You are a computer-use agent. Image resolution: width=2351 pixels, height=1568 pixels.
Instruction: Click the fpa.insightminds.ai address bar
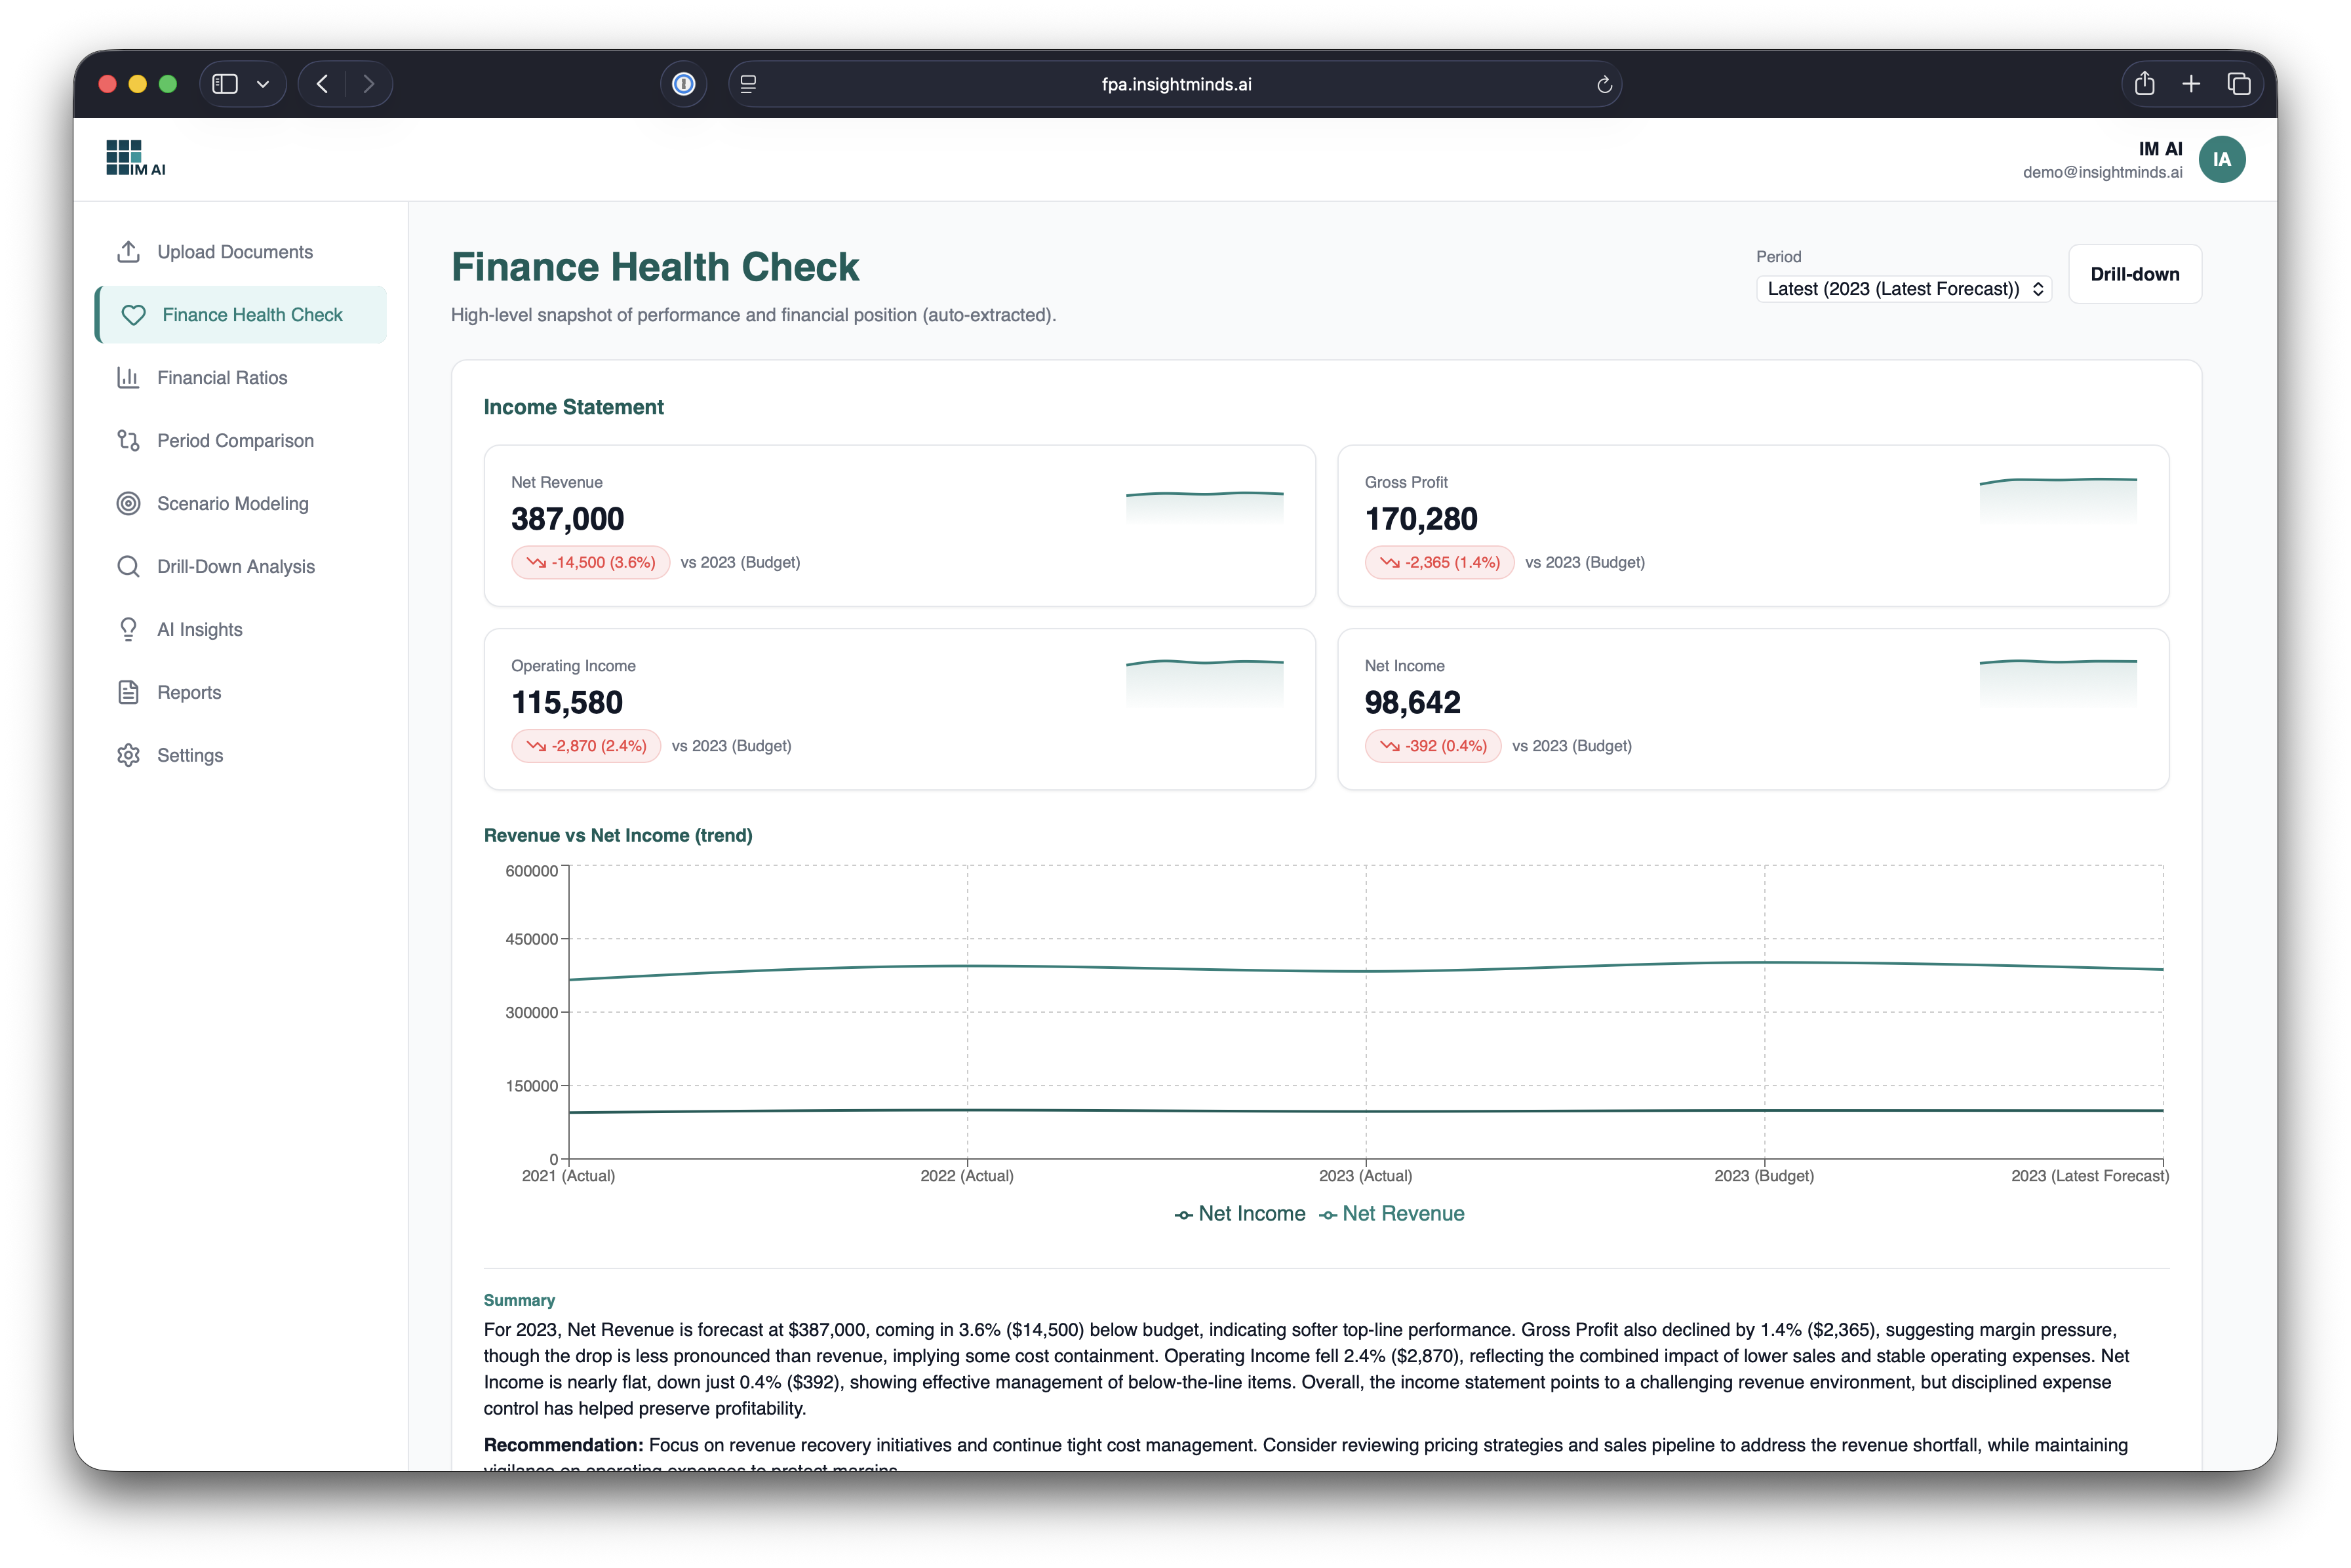[1176, 85]
